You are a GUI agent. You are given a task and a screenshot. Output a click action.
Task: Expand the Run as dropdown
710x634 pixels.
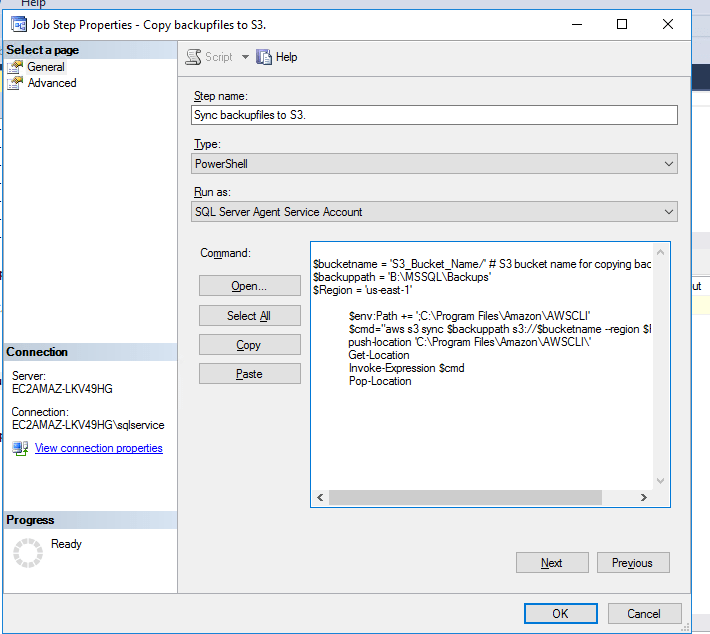point(668,212)
